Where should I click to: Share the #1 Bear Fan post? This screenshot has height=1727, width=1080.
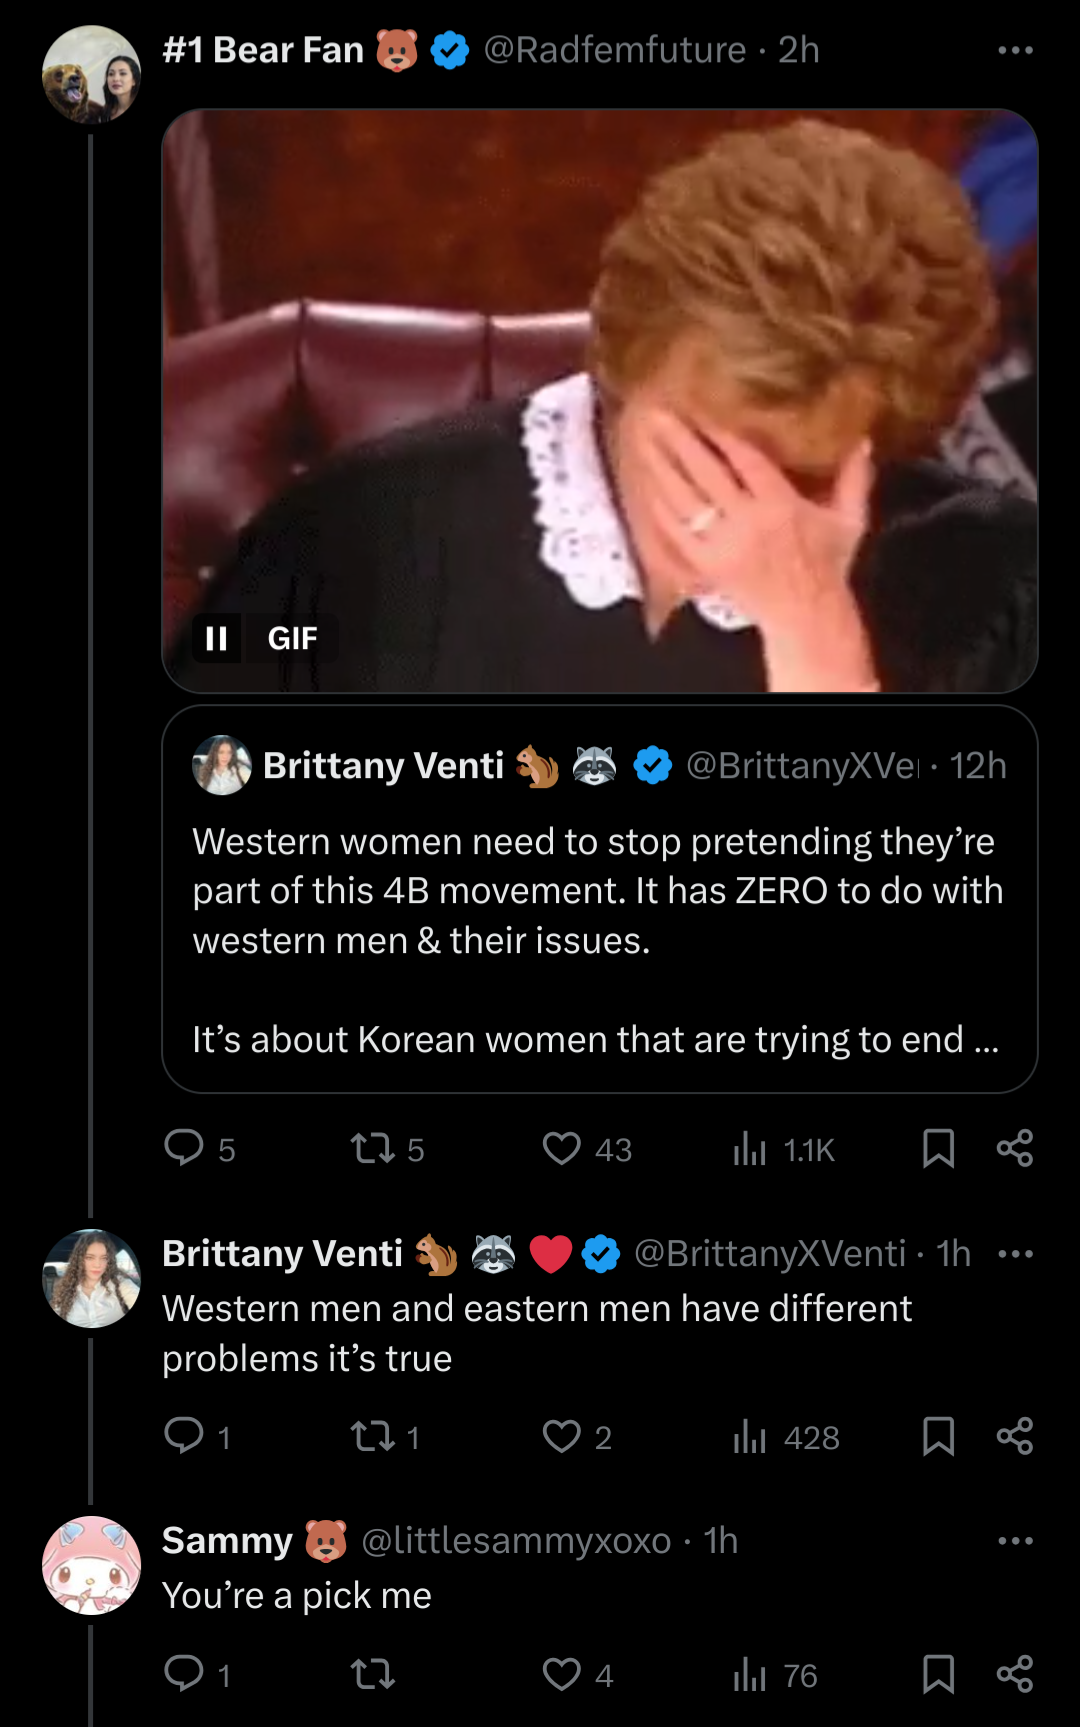1015,1148
